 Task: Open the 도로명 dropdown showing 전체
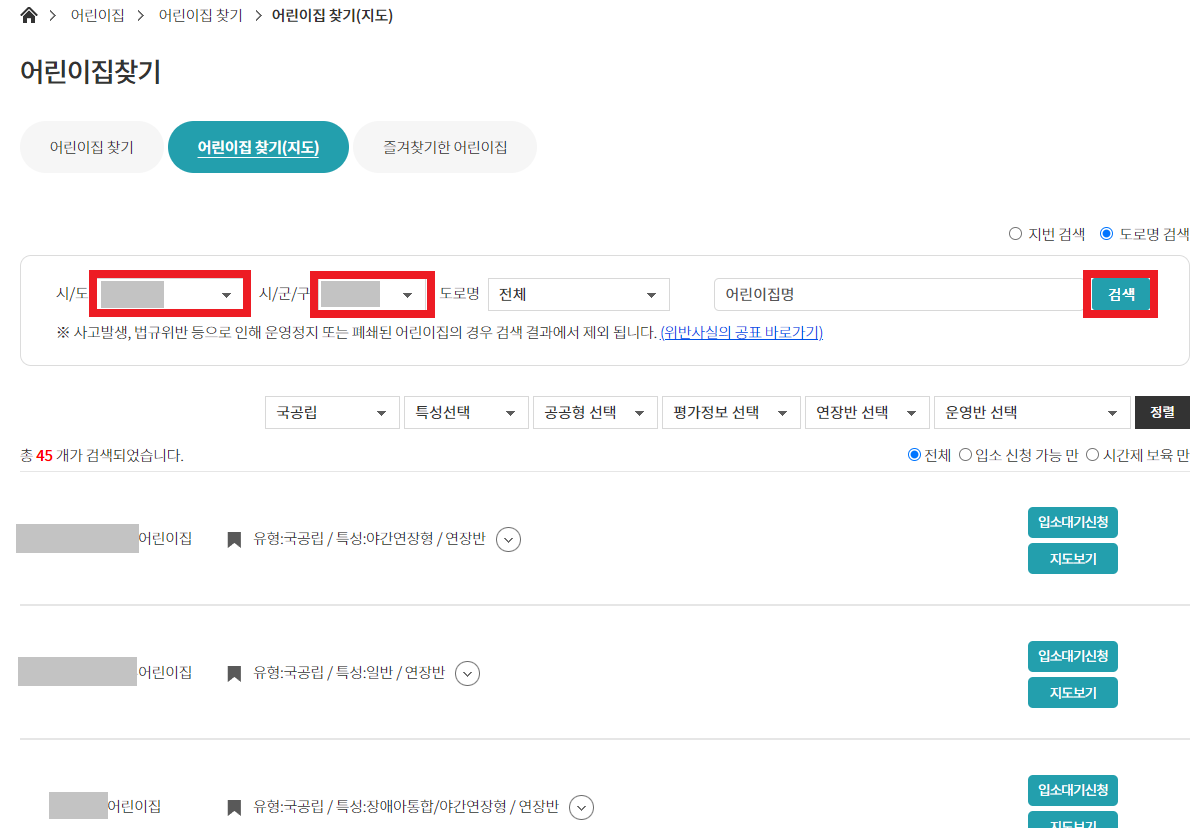coord(578,294)
